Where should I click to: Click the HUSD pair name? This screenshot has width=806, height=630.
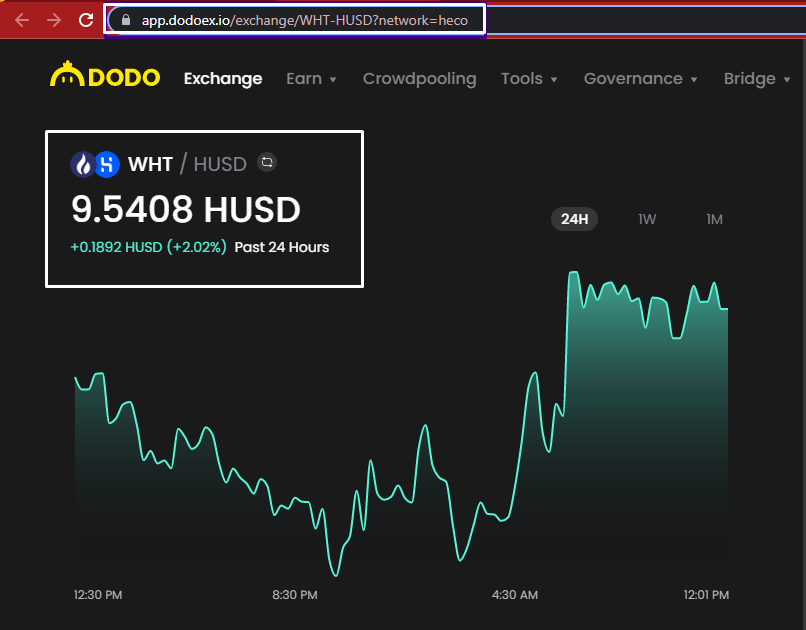coord(220,164)
